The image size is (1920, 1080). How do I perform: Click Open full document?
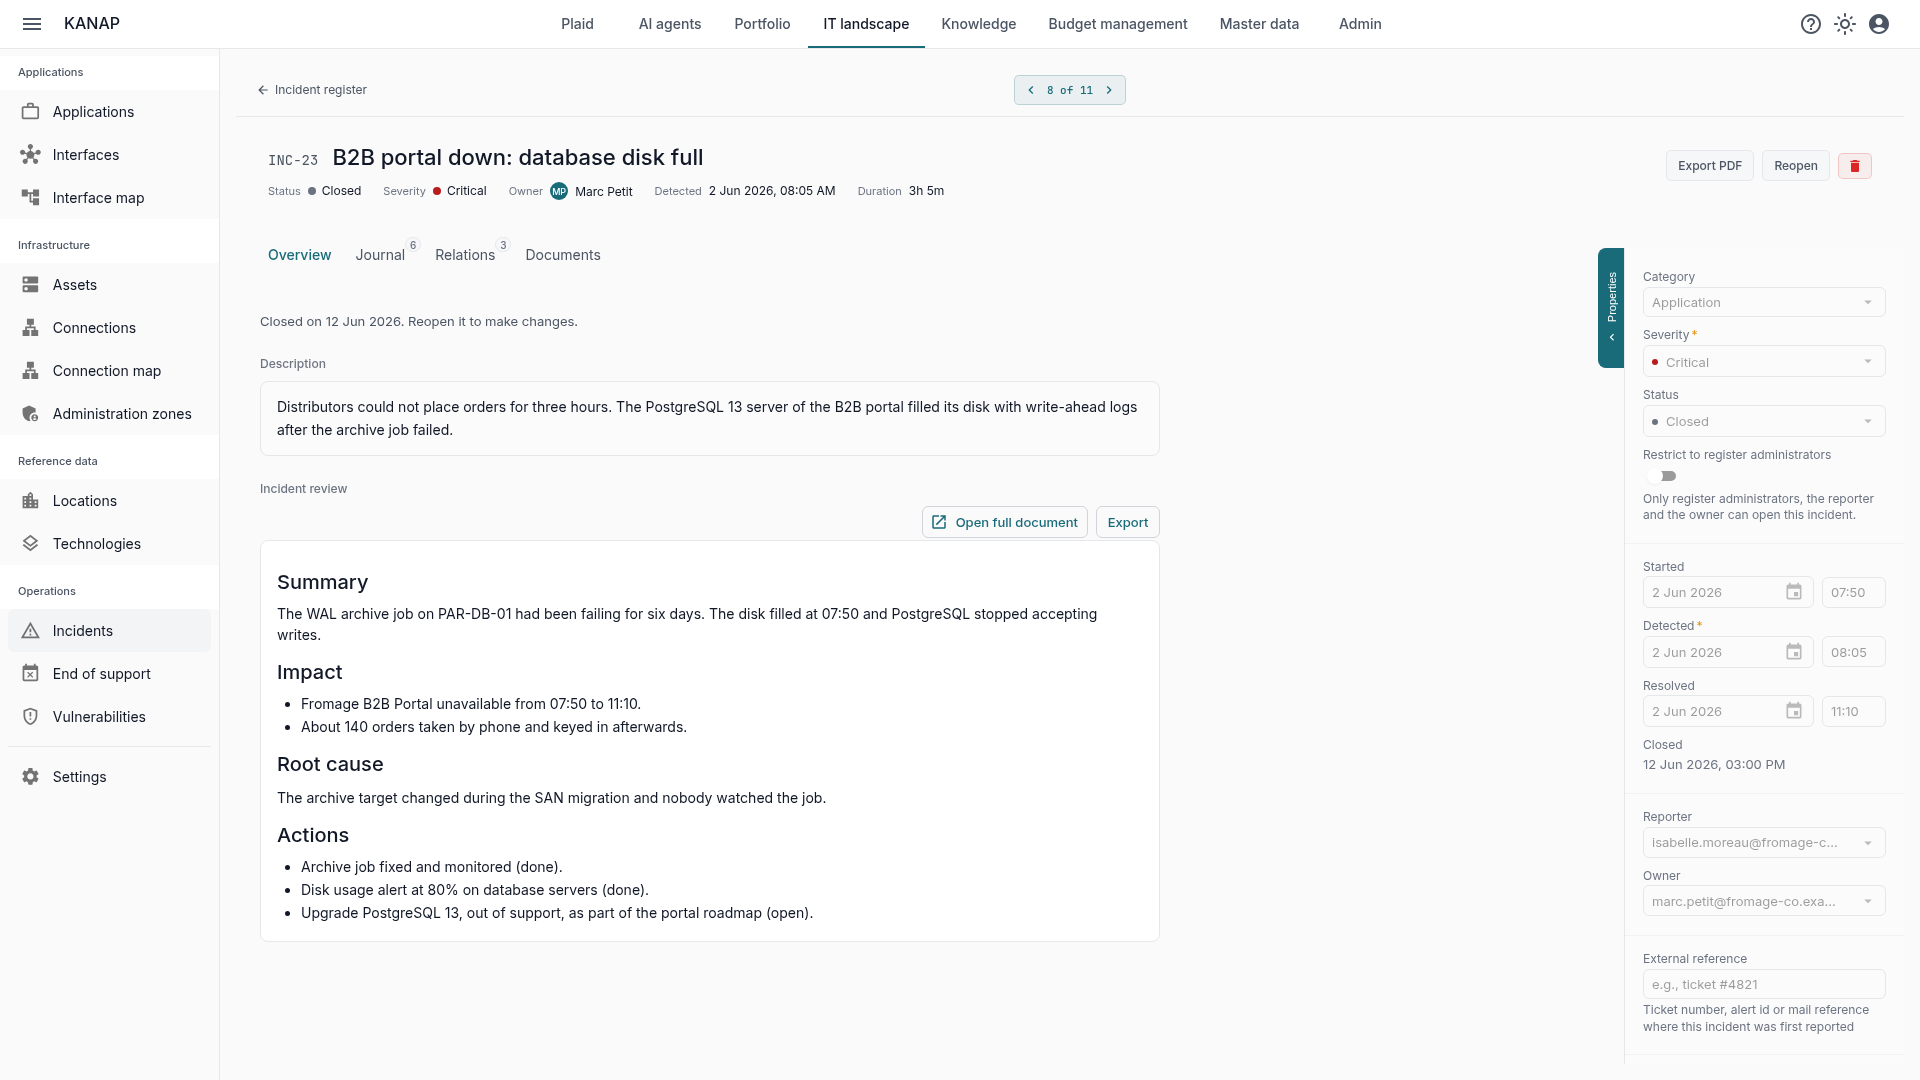pos(1004,522)
